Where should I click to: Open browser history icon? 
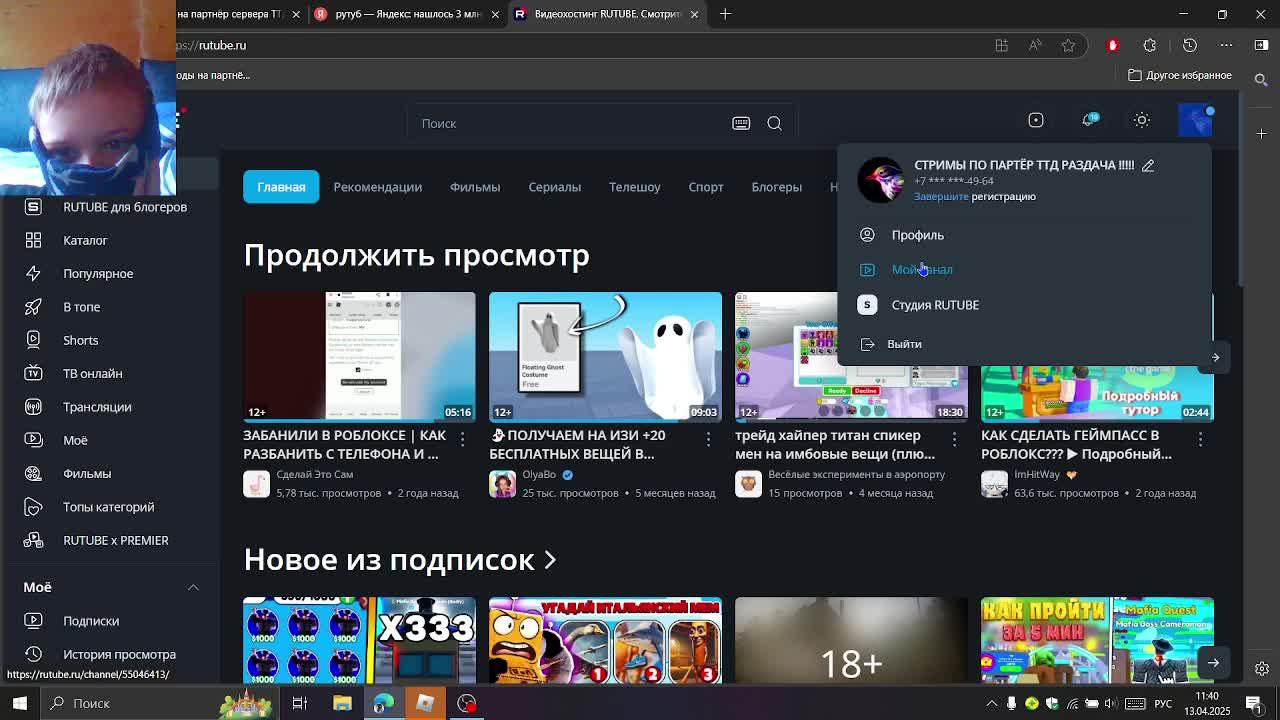click(1189, 45)
